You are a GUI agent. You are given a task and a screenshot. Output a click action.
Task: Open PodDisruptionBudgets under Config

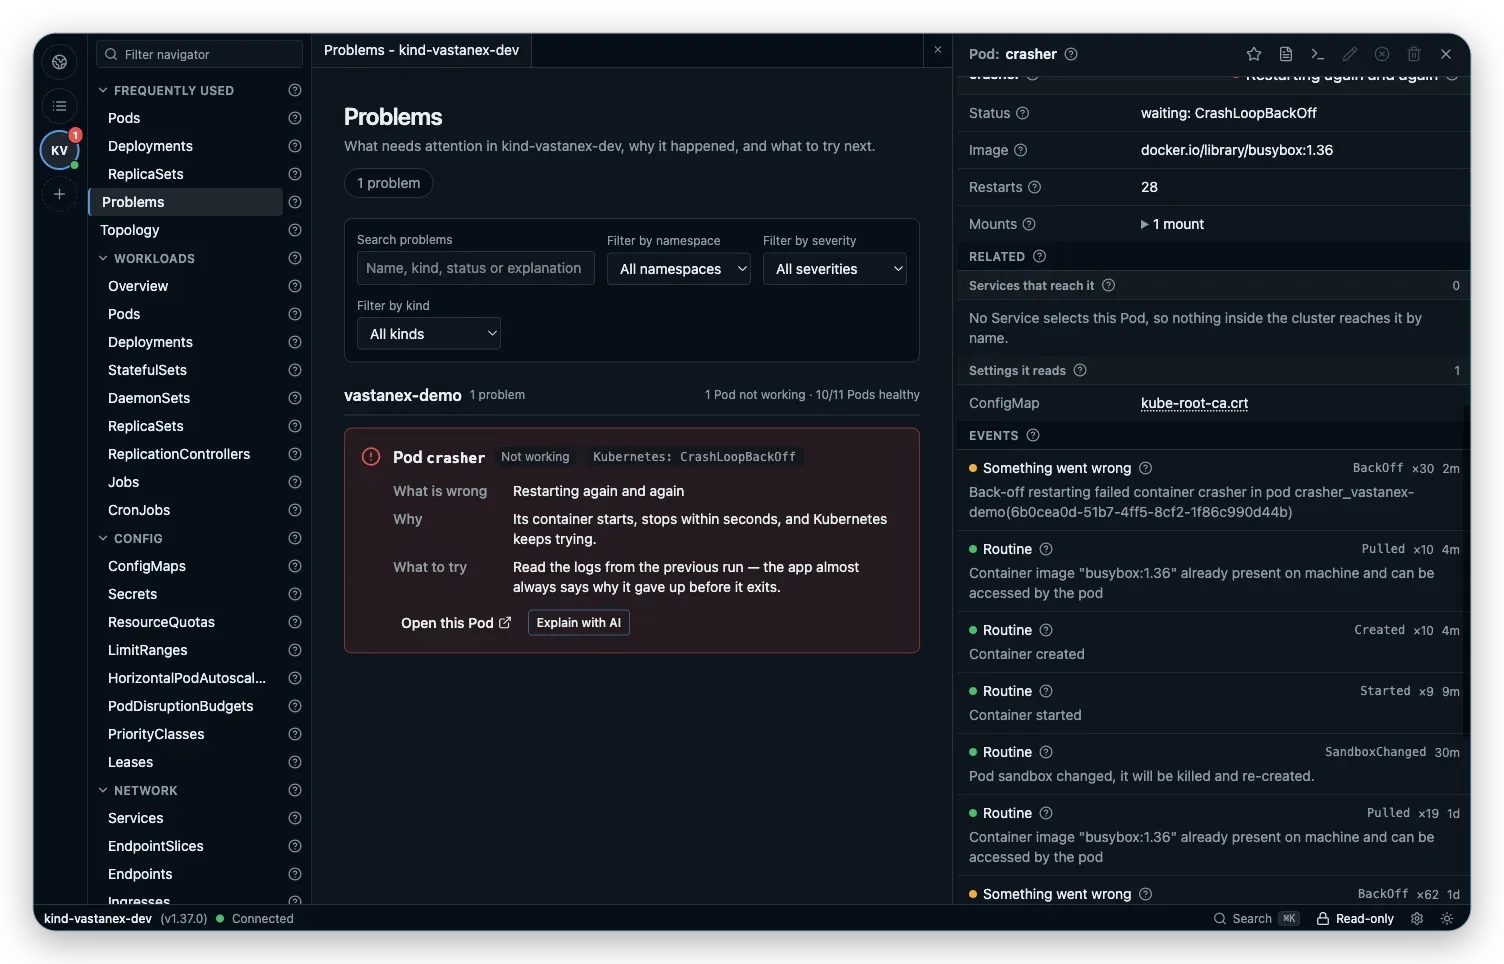click(181, 706)
